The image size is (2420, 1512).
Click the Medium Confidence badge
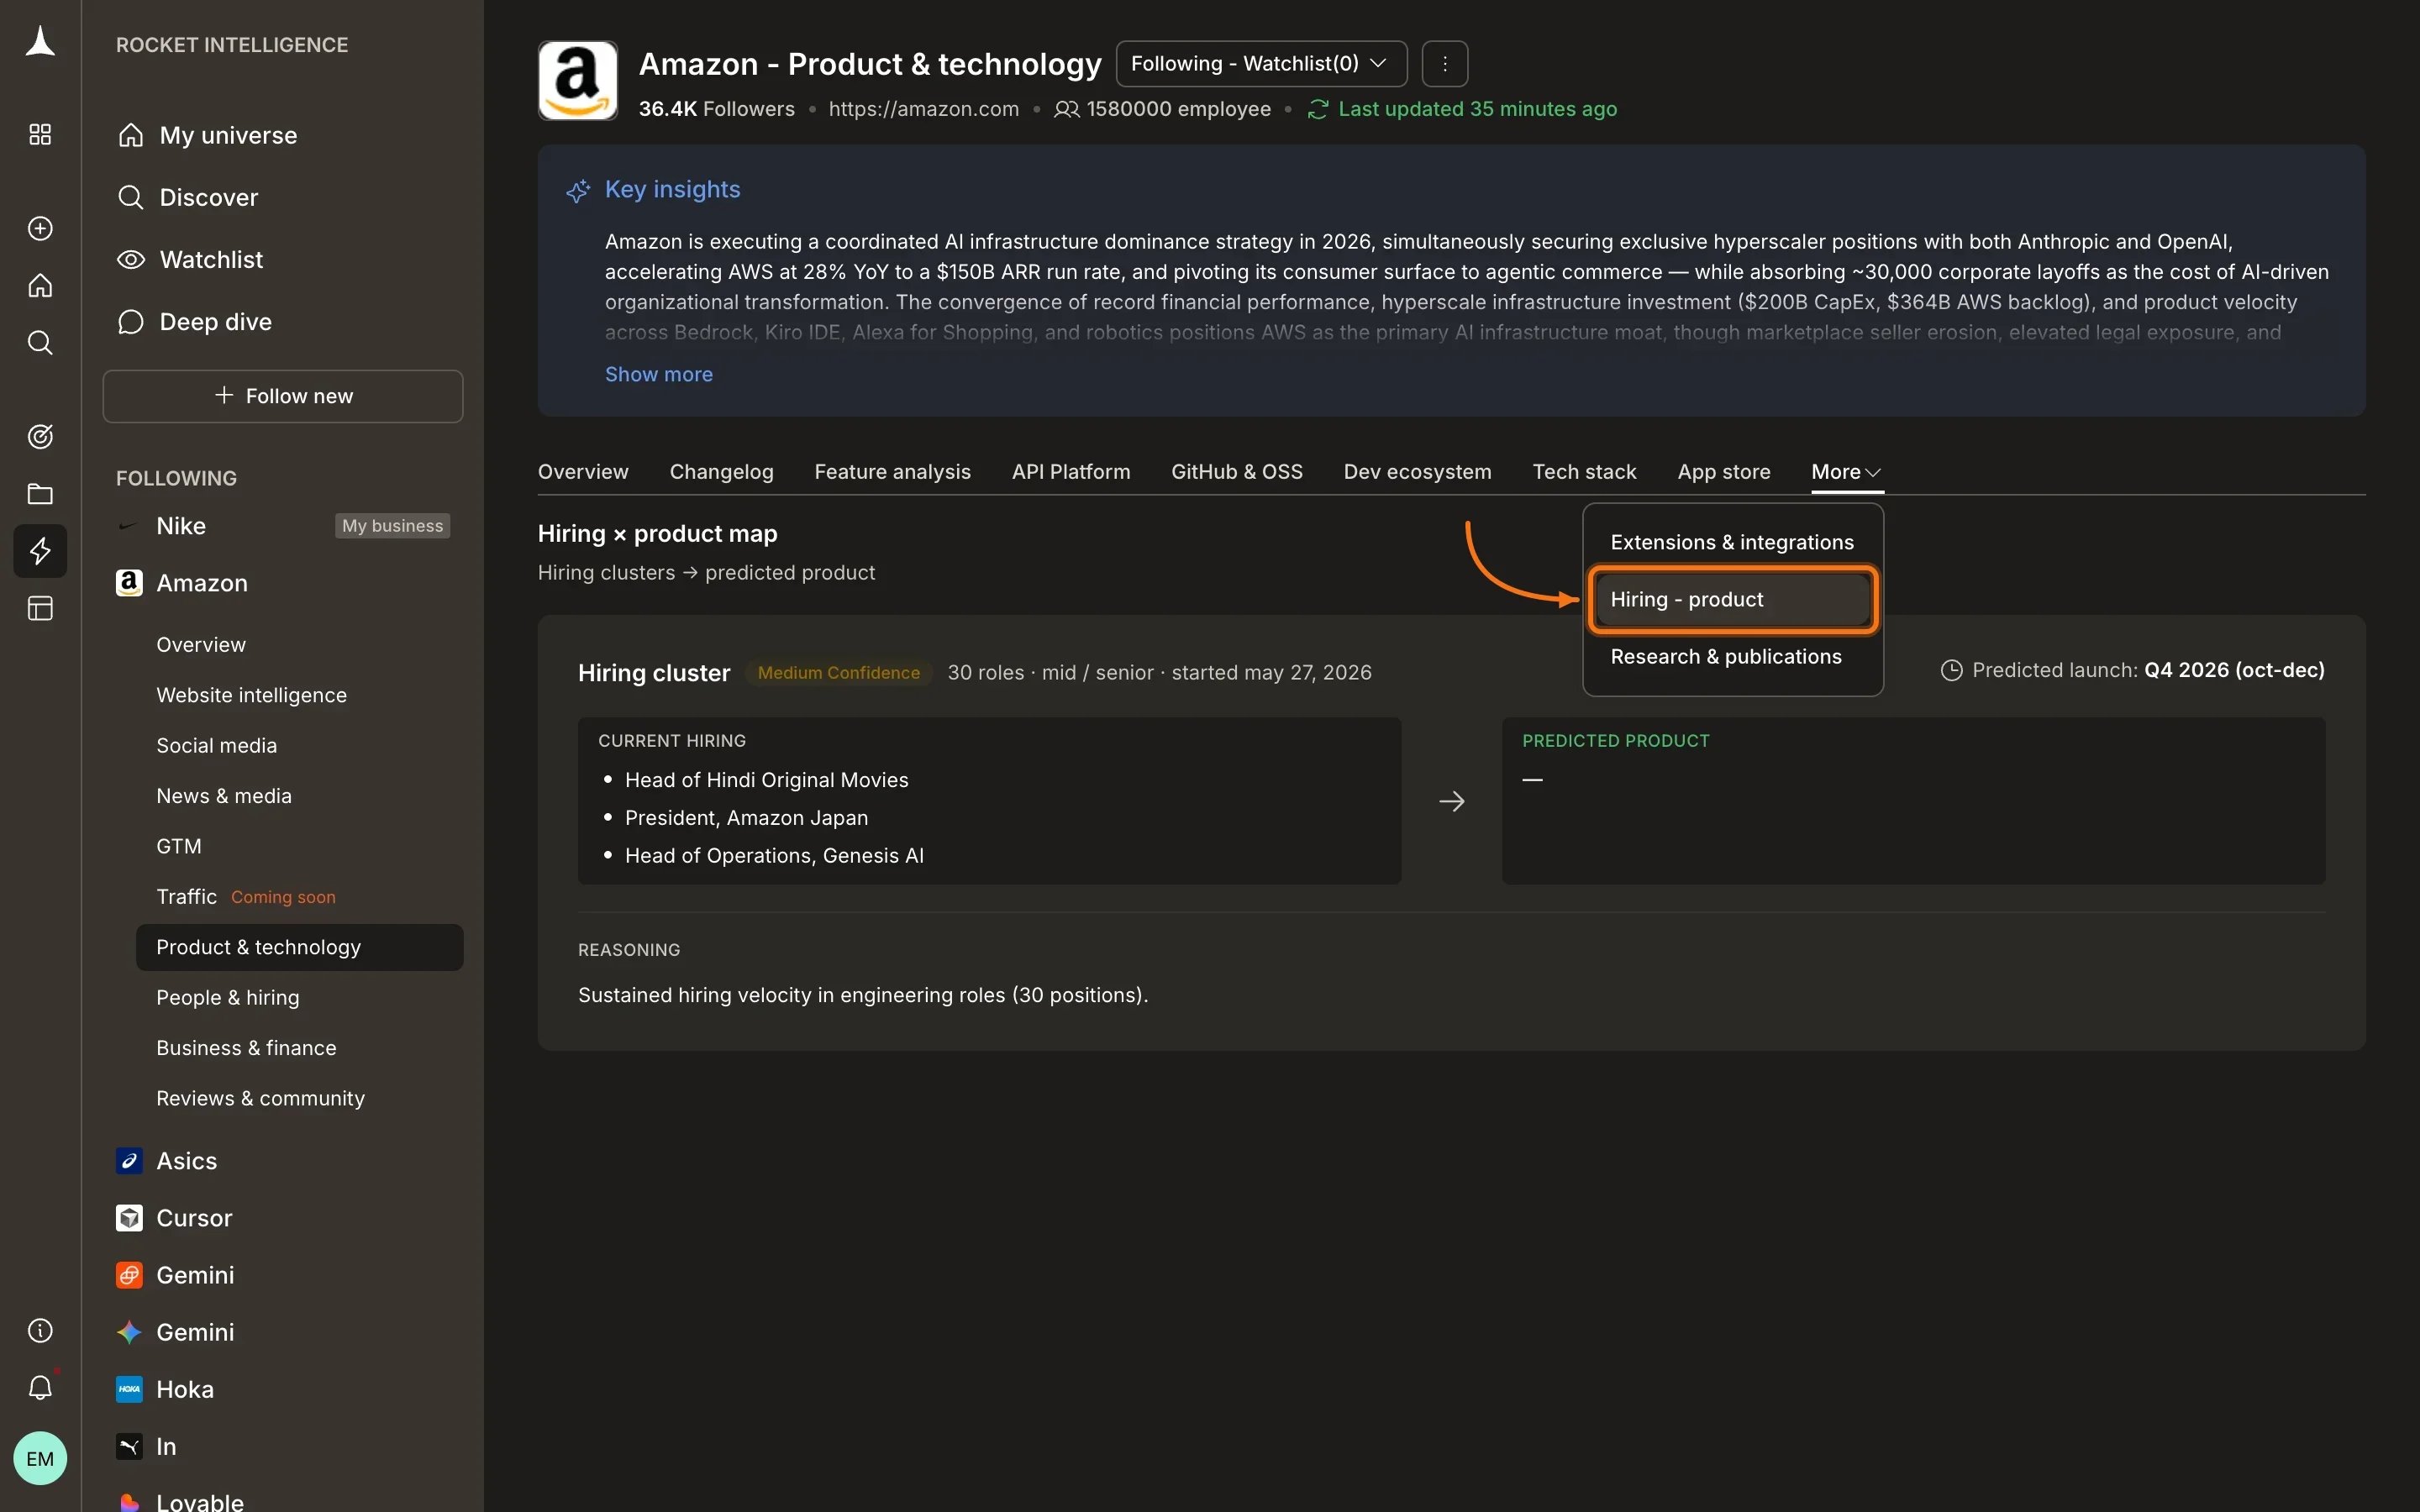838,673
